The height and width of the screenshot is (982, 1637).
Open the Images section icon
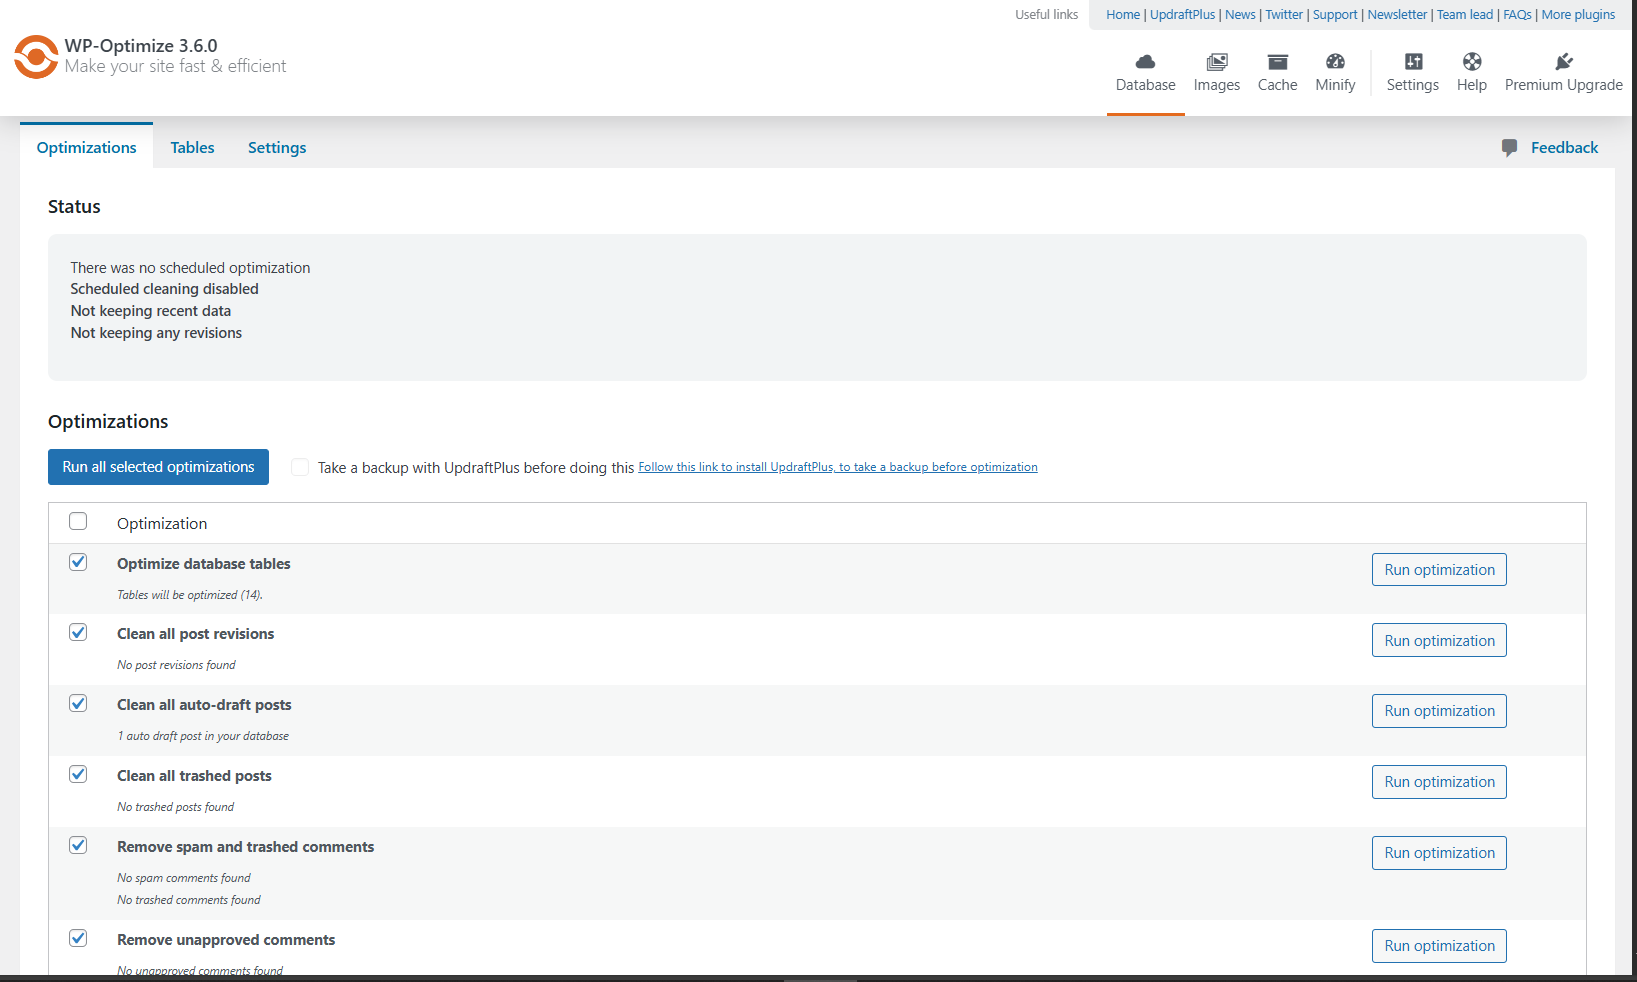[x=1216, y=62]
